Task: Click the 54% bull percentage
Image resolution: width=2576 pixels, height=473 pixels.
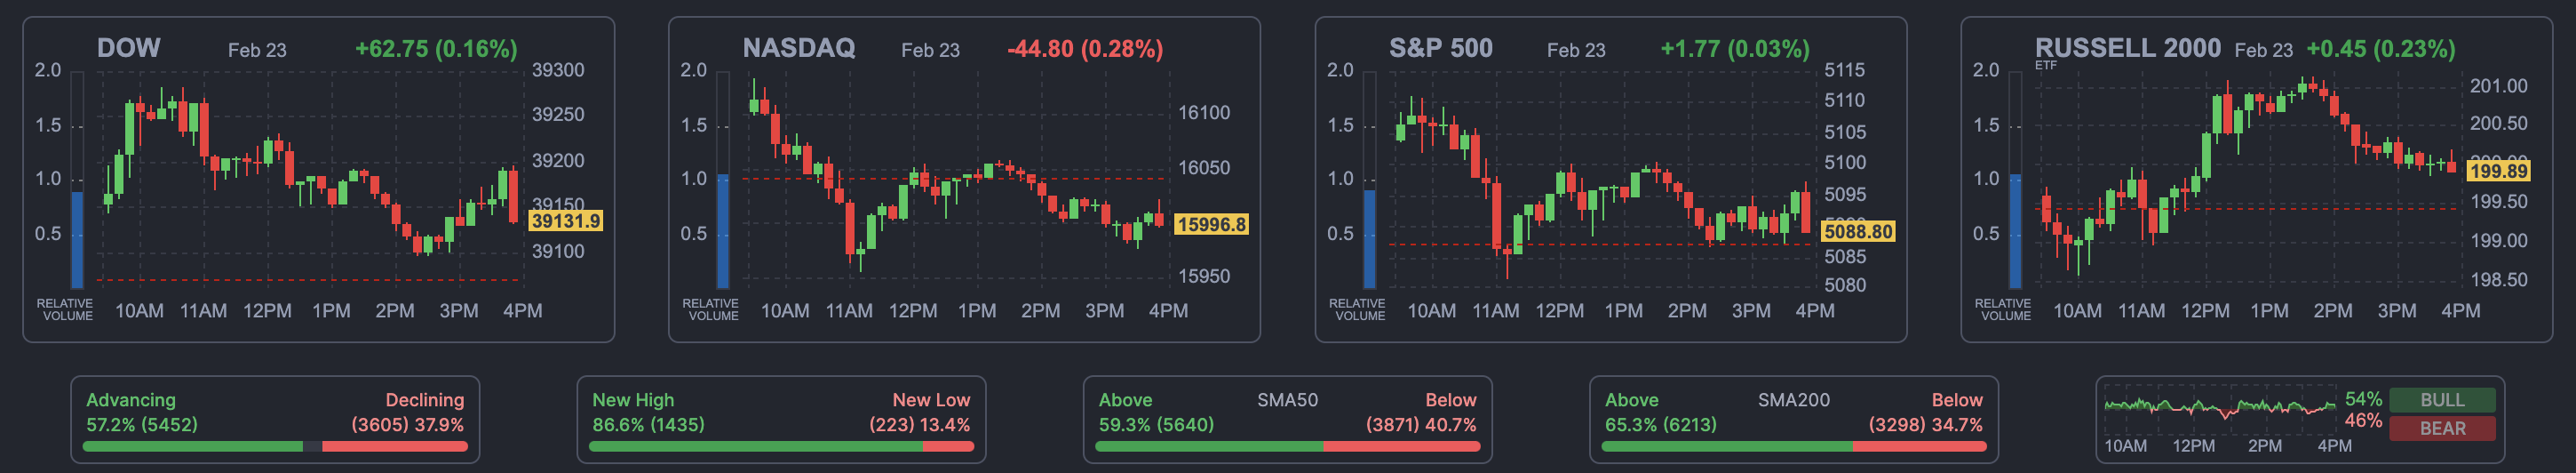Action: click(x=2363, y=399)
